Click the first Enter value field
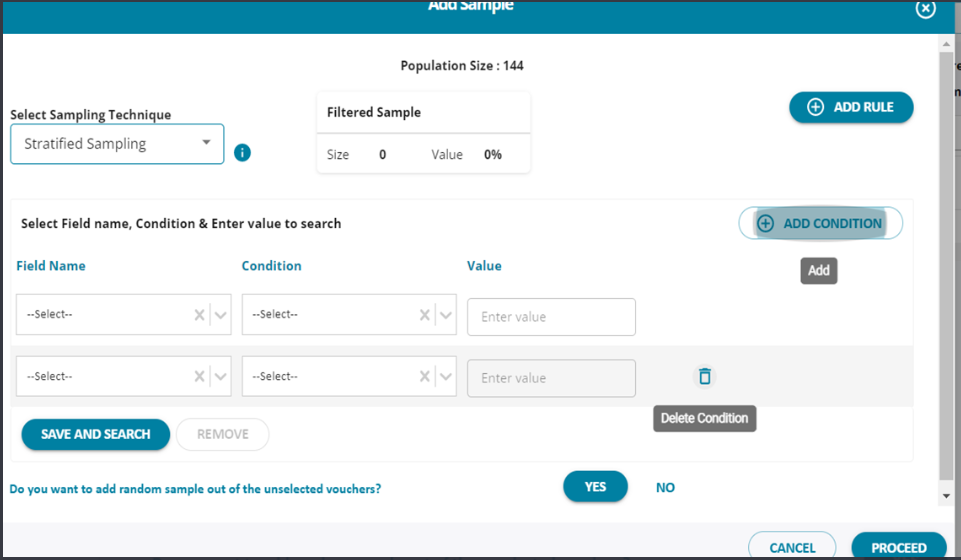 click(551, 317)
